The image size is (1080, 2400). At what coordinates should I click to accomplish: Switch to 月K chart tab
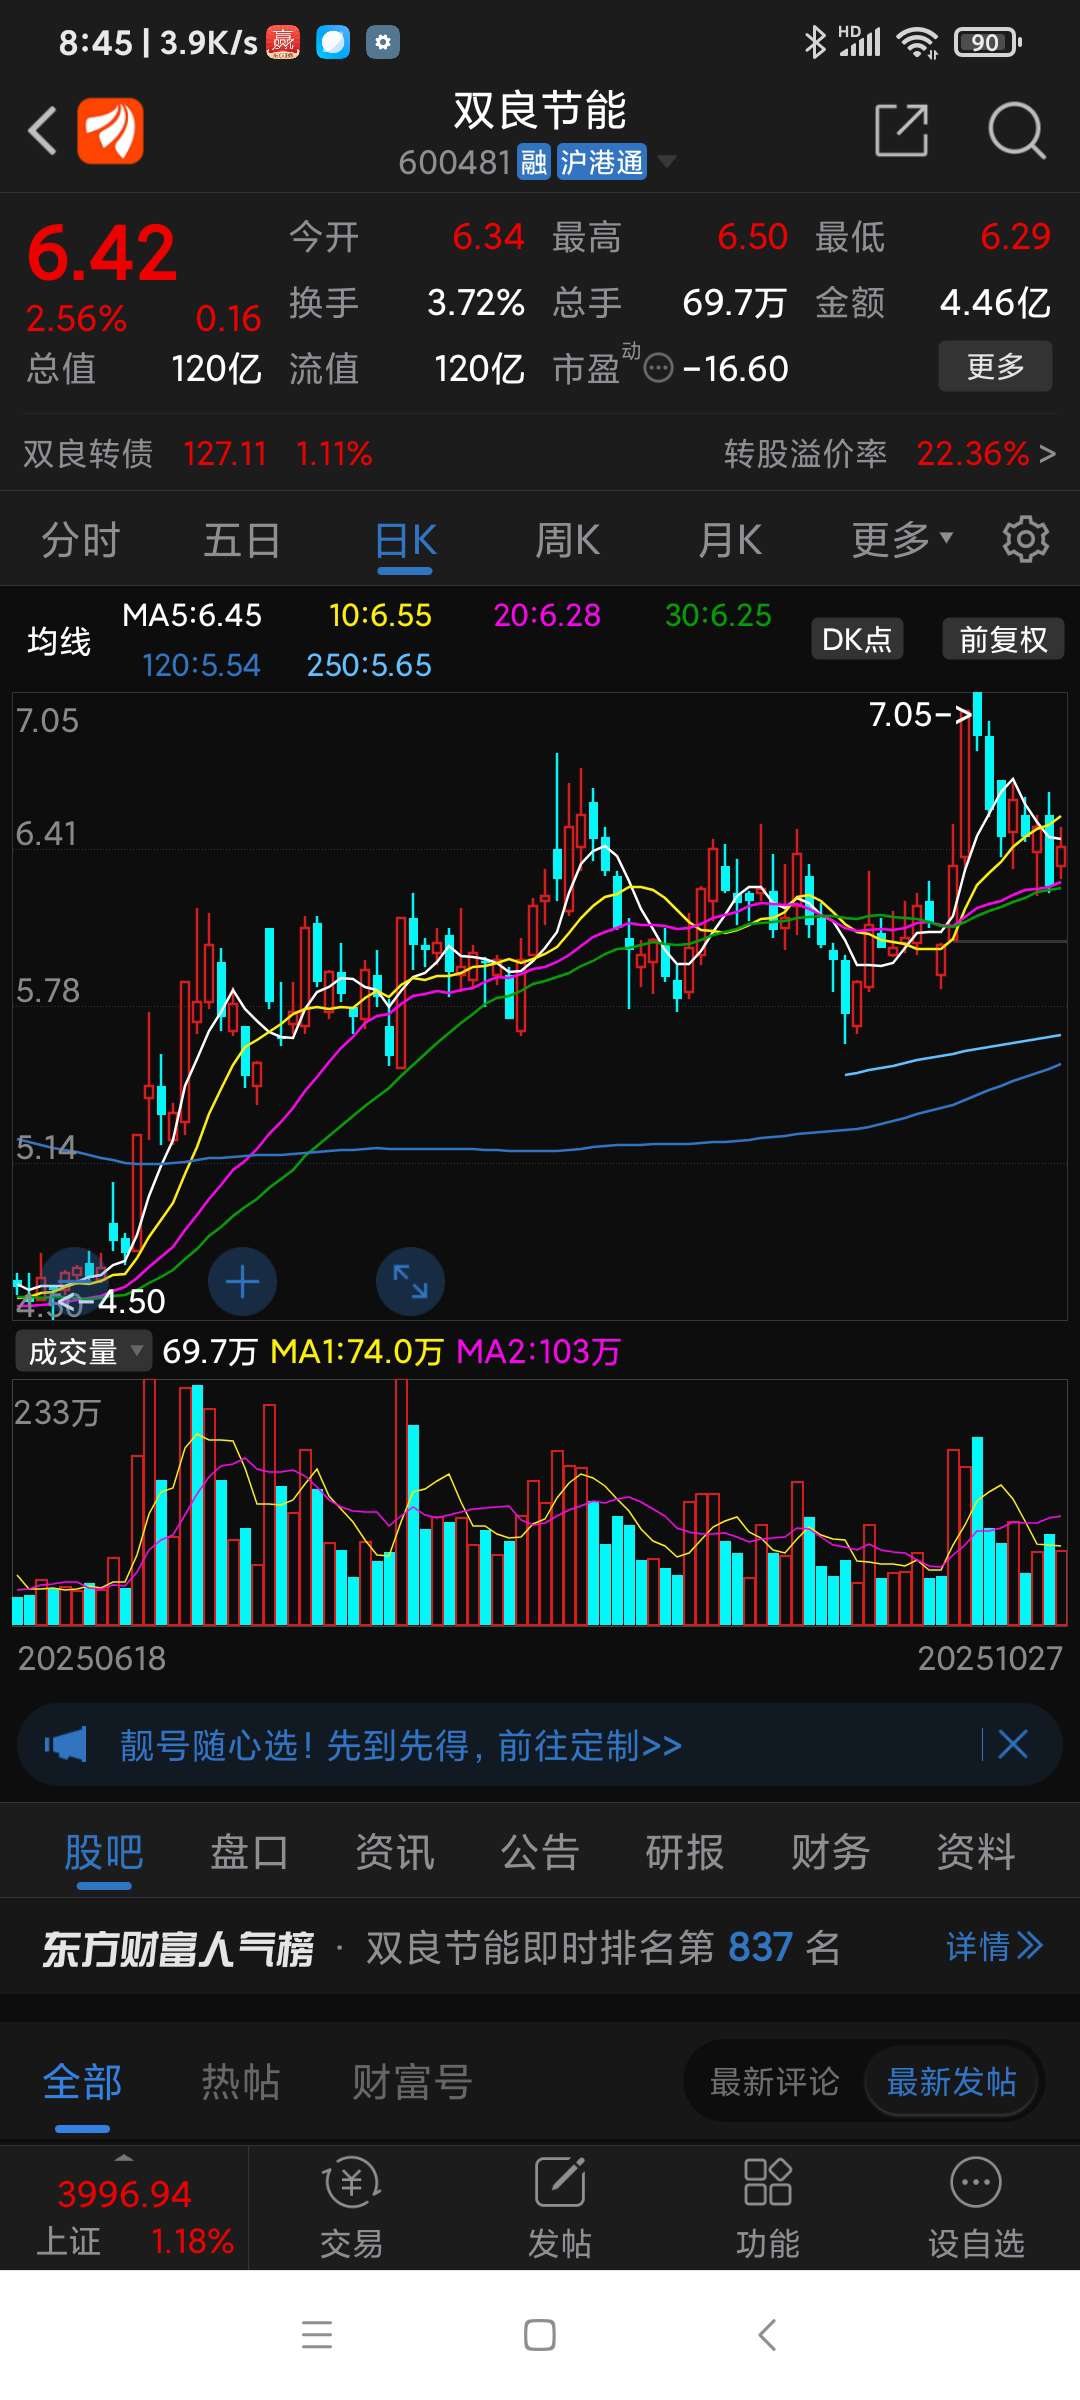click(x=730, y=541)
